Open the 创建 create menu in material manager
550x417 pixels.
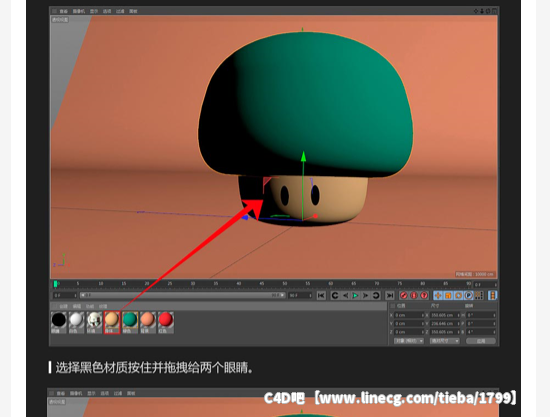click(x=63, y=306)
